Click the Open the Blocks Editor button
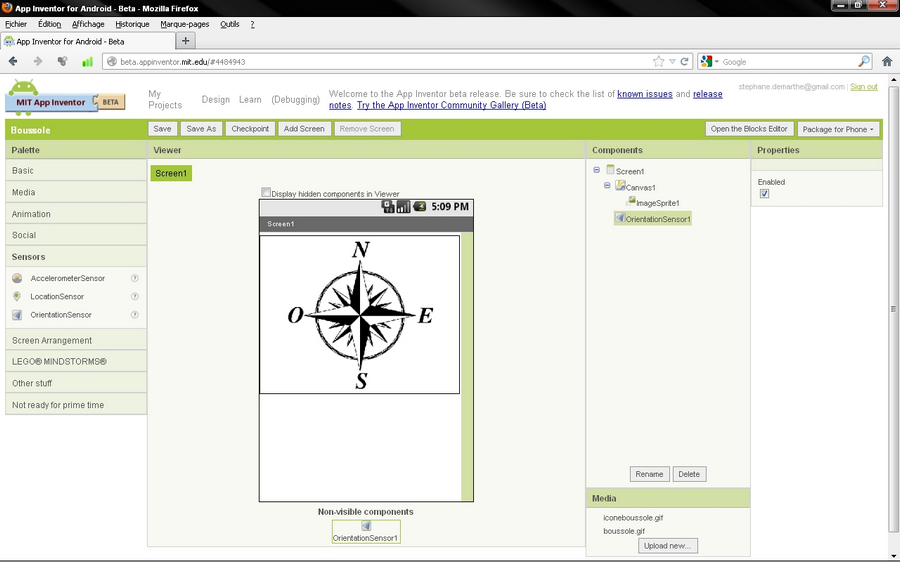This screenshot has height=562, width=900. coord(749,129)
